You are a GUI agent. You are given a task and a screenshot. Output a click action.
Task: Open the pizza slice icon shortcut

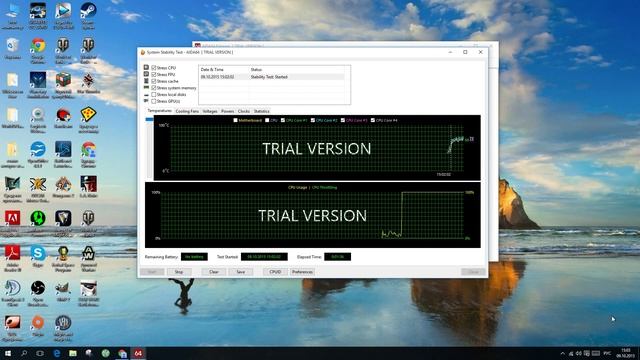click(88, 120)
